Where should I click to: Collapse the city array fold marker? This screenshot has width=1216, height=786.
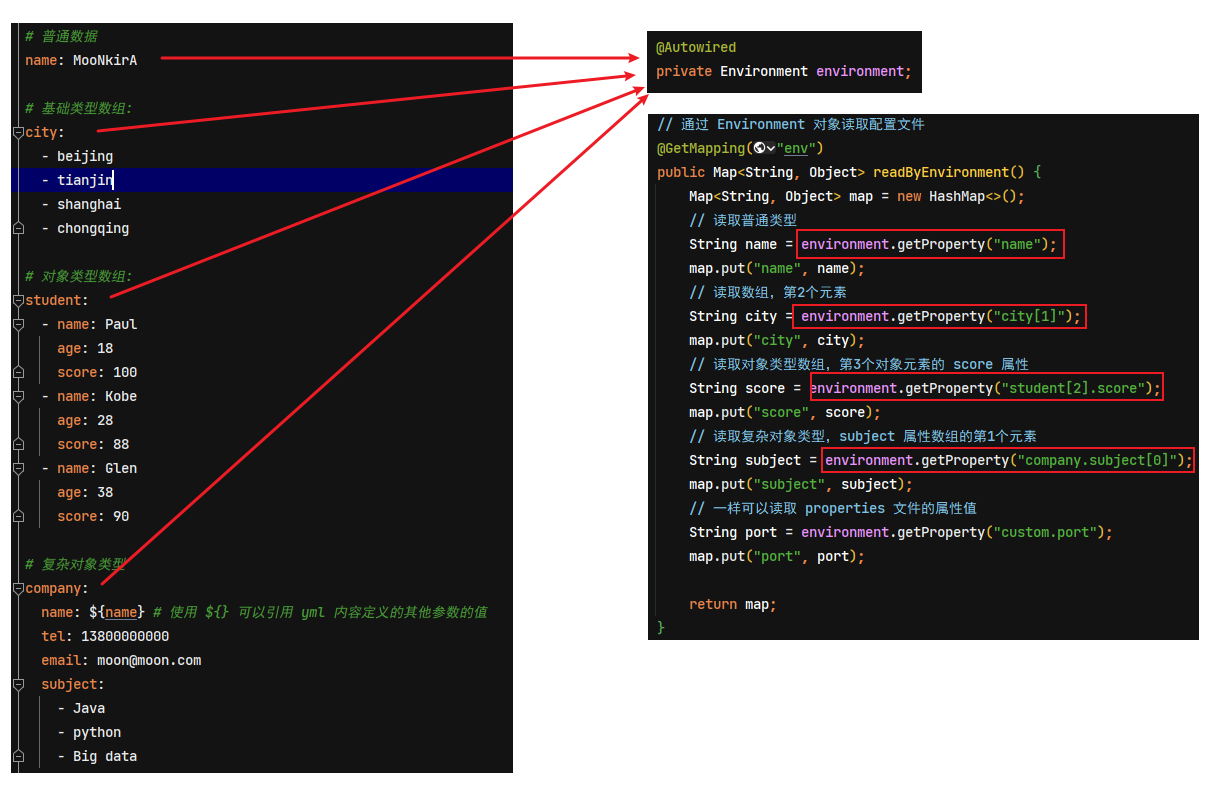point(18,132)
